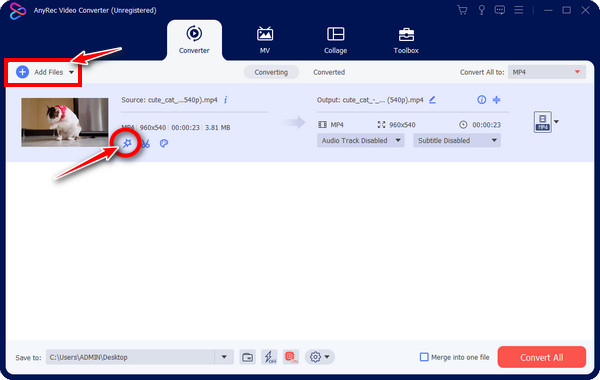Open the Convert All to MP4 dropdown
The height and width of the screenshot is (380, 600).
click(x=547, y=72)
